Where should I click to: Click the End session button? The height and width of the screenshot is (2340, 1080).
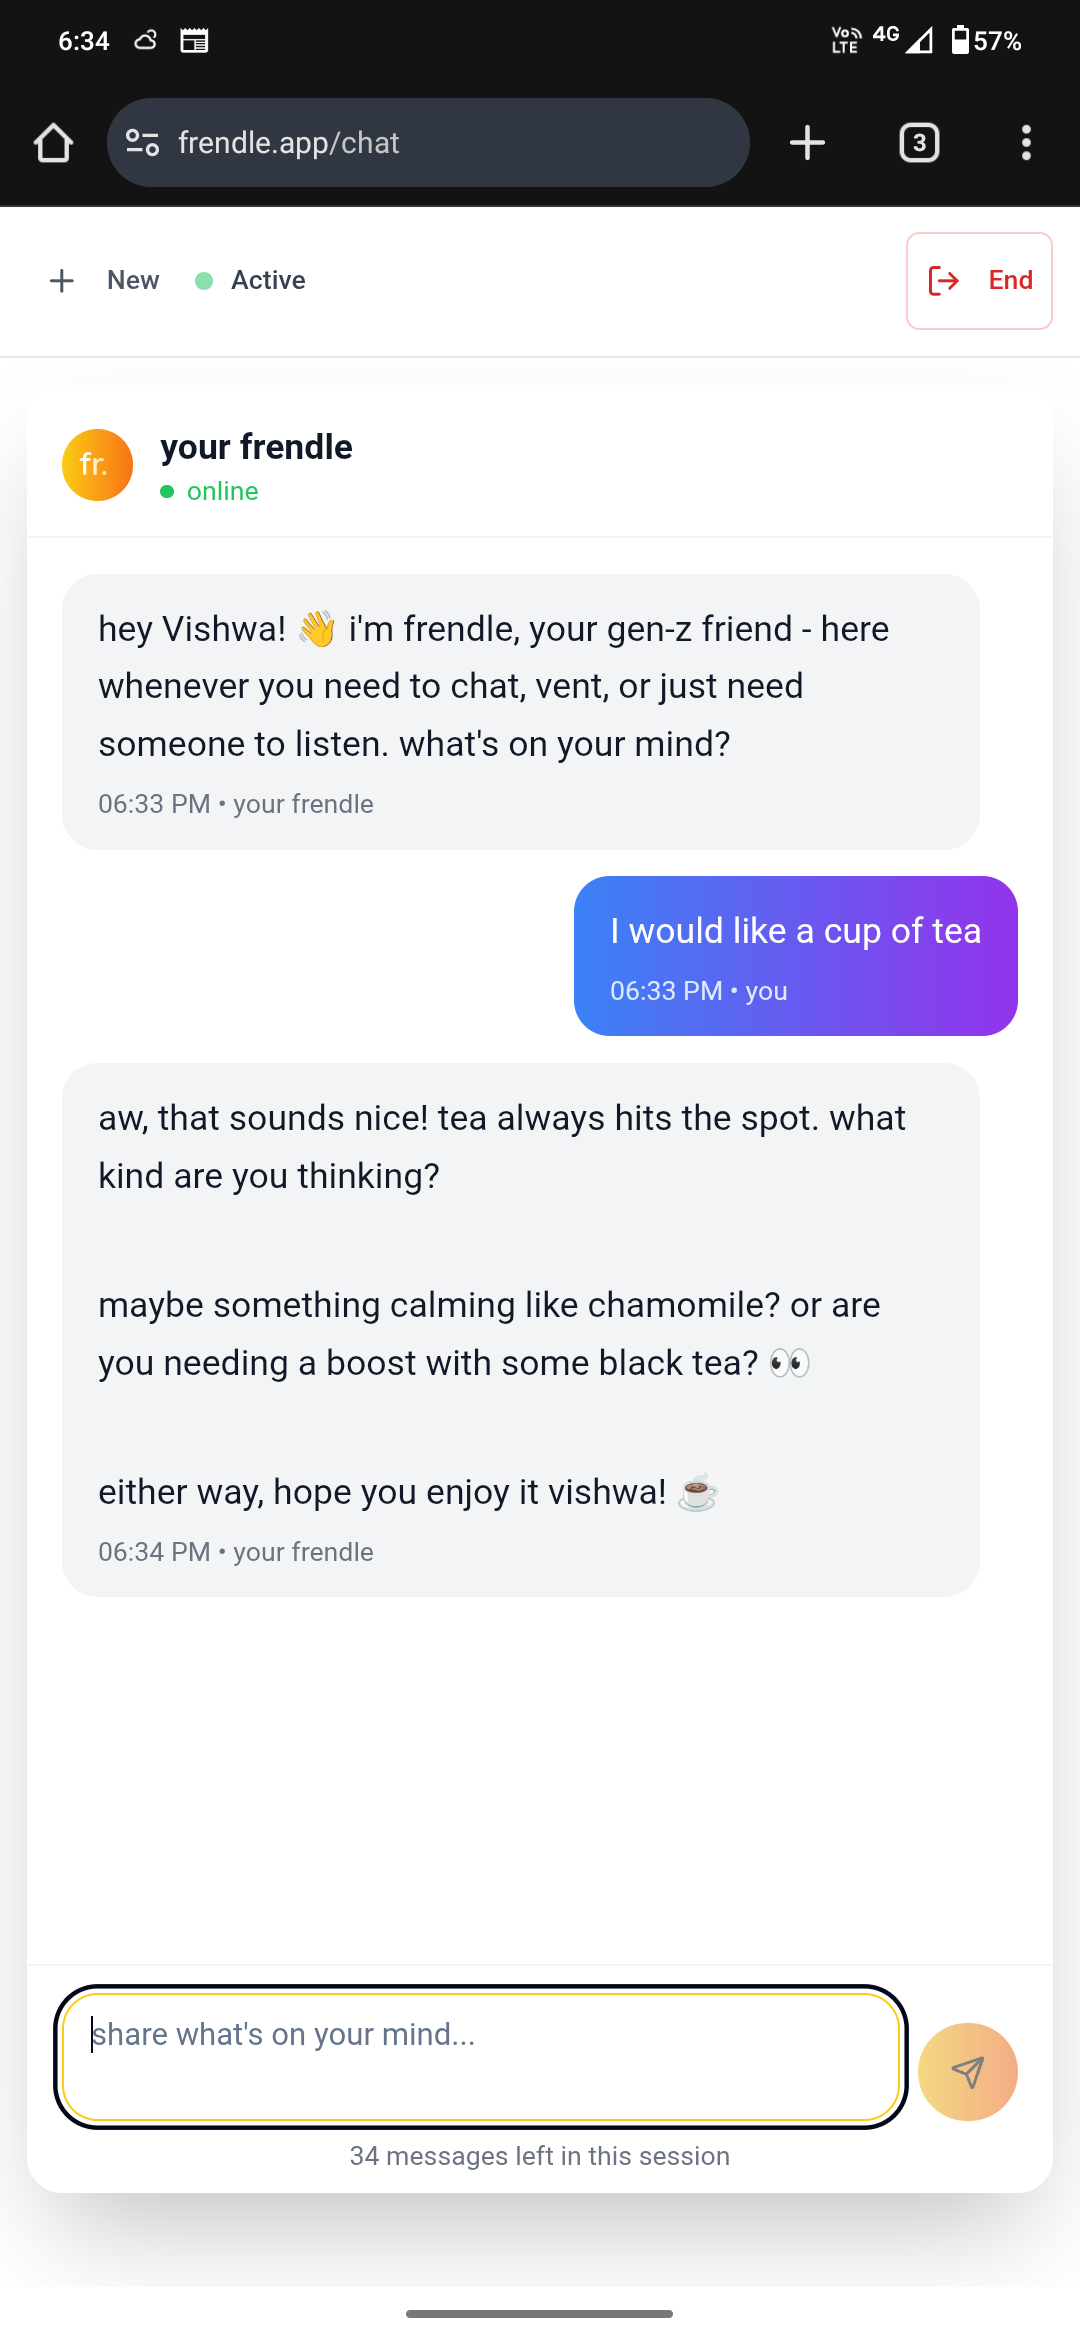pos(979,281)
